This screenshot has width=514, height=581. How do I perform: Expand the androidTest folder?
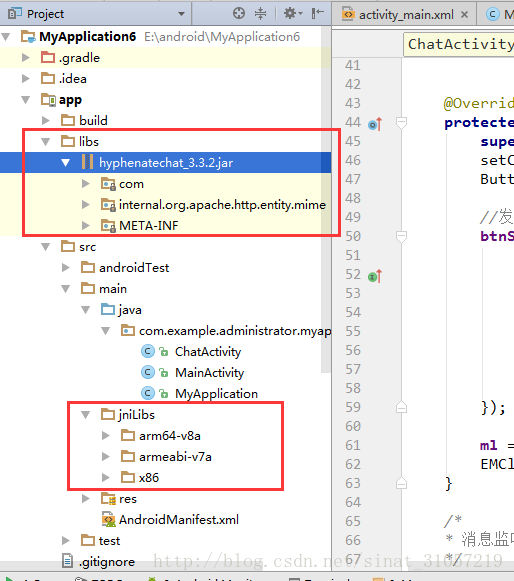[x=66, y=268]
